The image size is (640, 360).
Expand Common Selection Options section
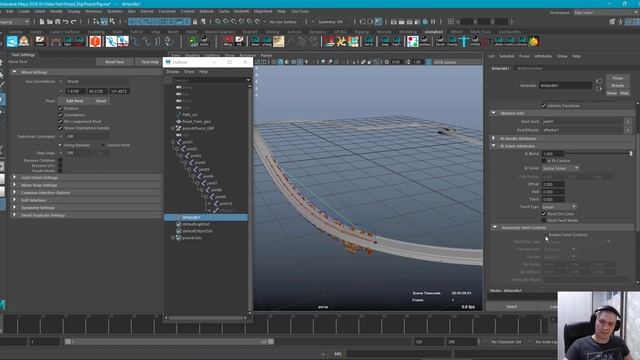(15, 193)
